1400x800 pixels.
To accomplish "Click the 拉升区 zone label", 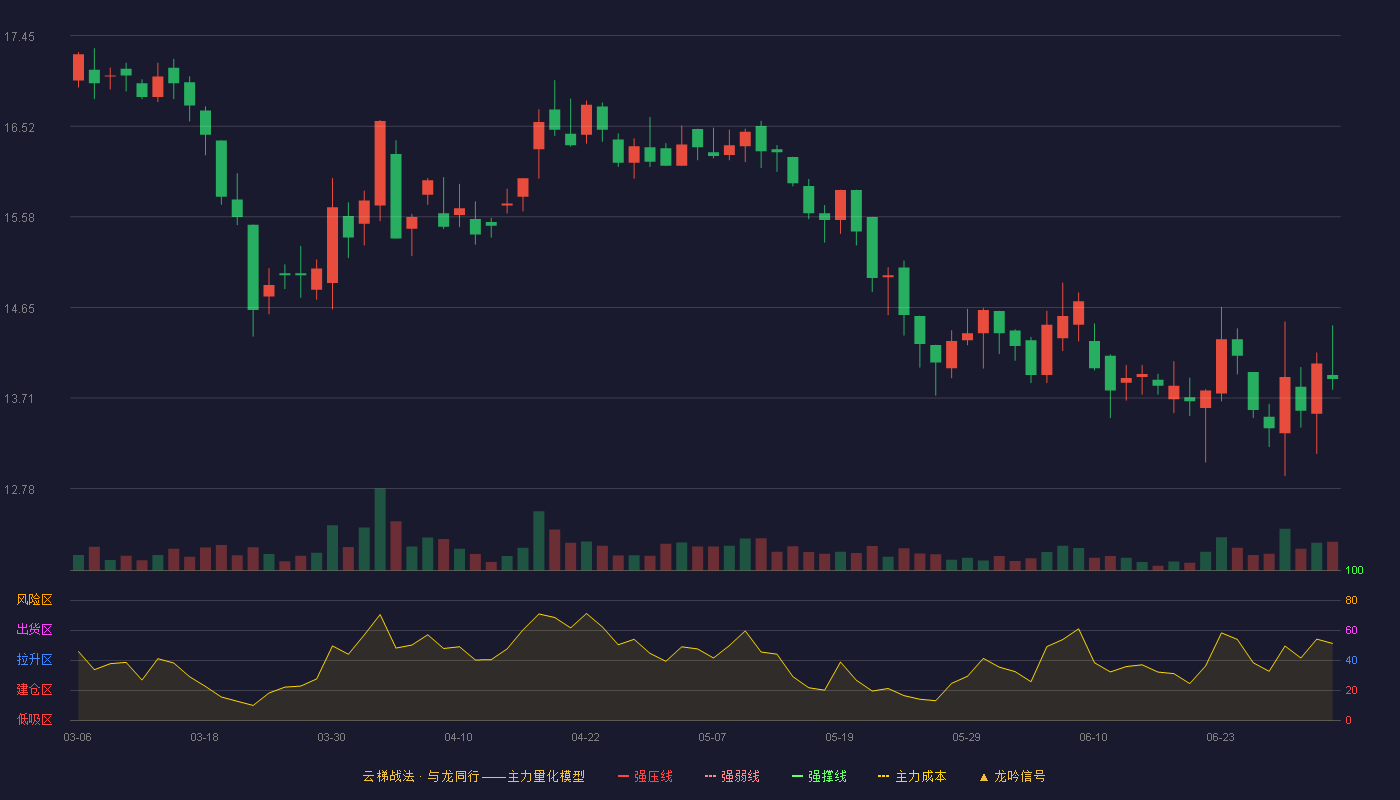I will 34,660.
